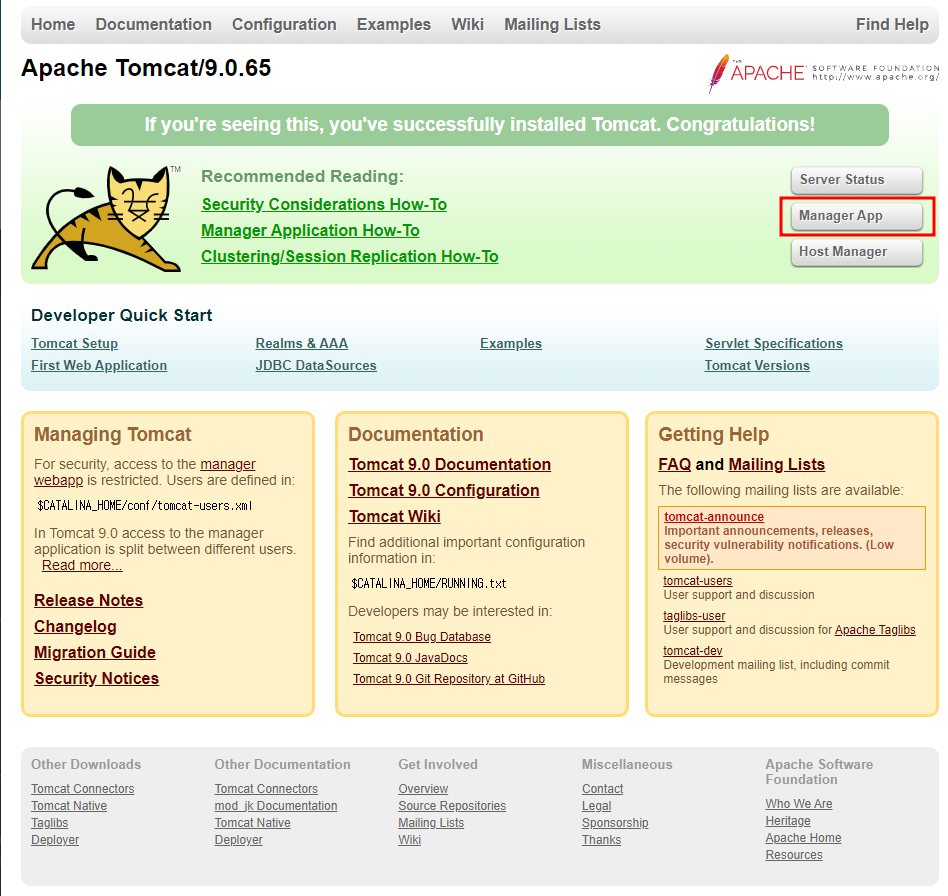Open Examples link under Developer Quick Start
948x896 pixels.
click(511, 343)
